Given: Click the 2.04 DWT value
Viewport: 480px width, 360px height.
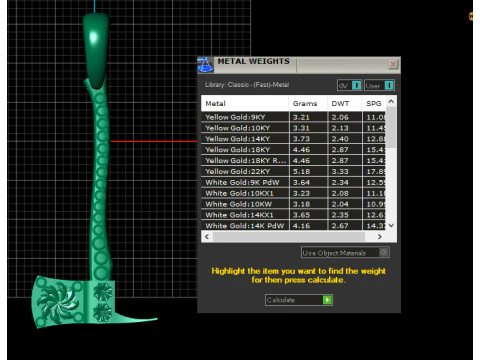Looking at the screenshot, I should point(340,204).
